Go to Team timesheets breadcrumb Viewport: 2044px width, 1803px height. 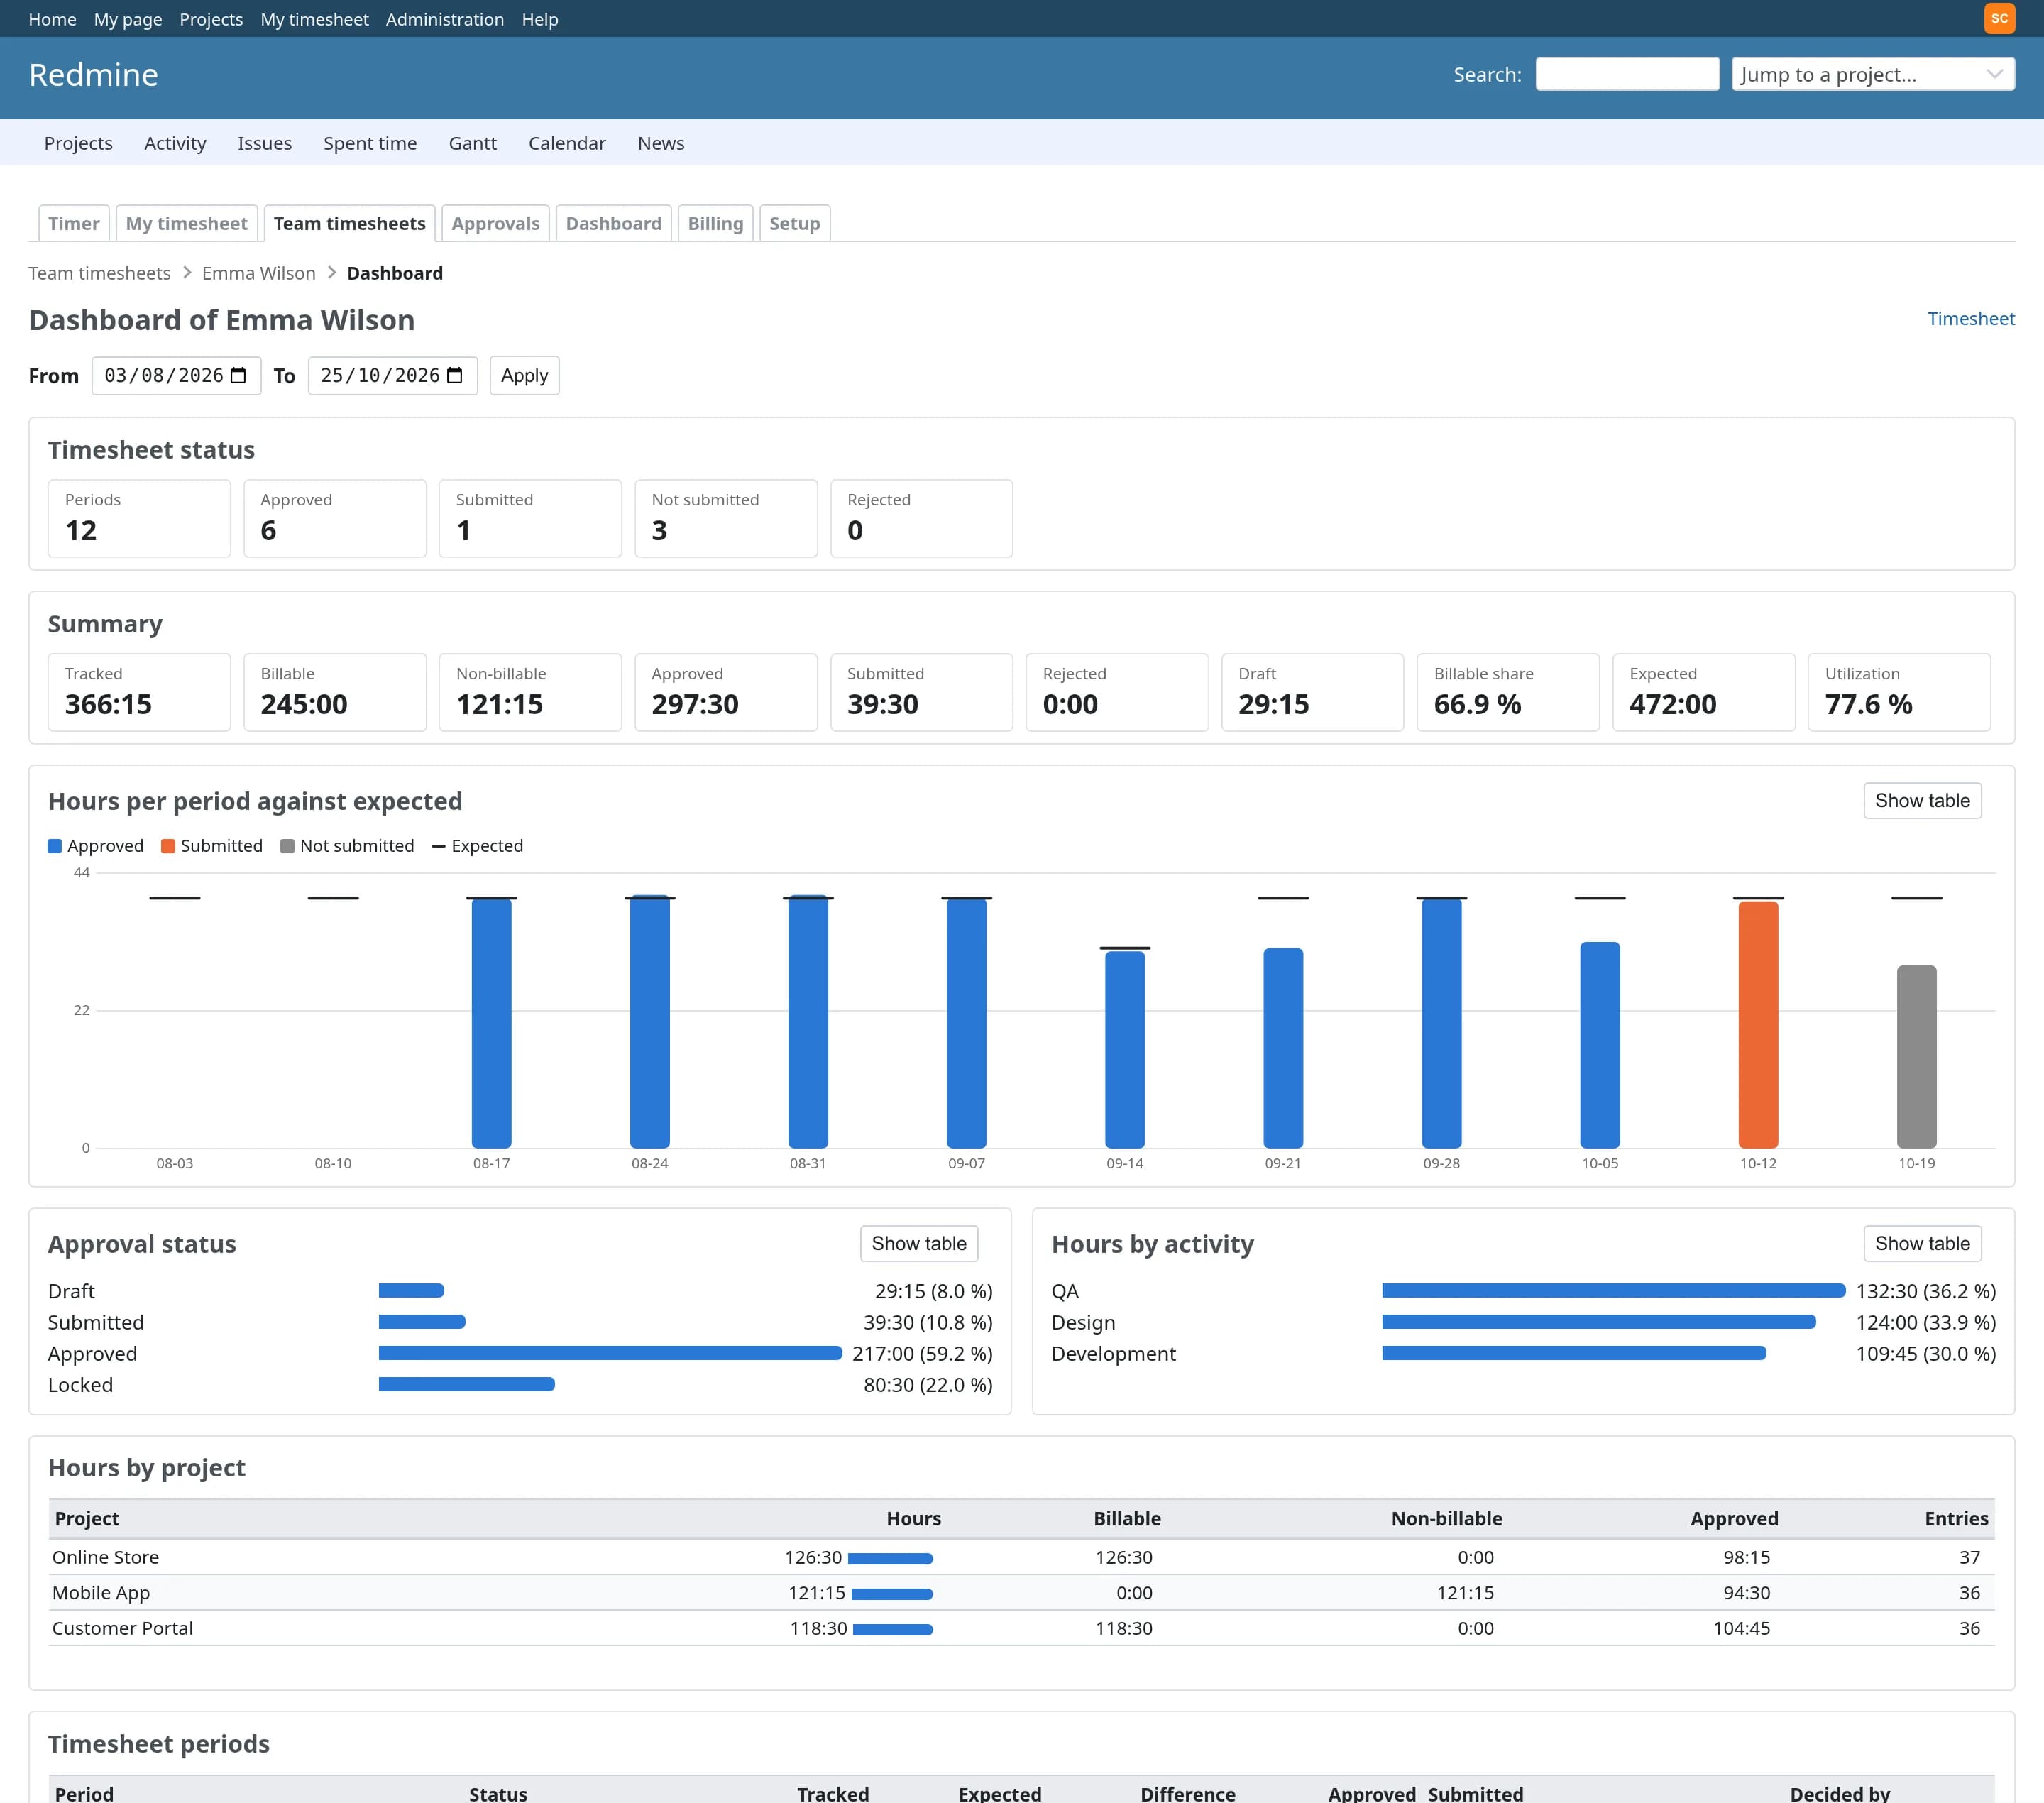tap(99, 273)
